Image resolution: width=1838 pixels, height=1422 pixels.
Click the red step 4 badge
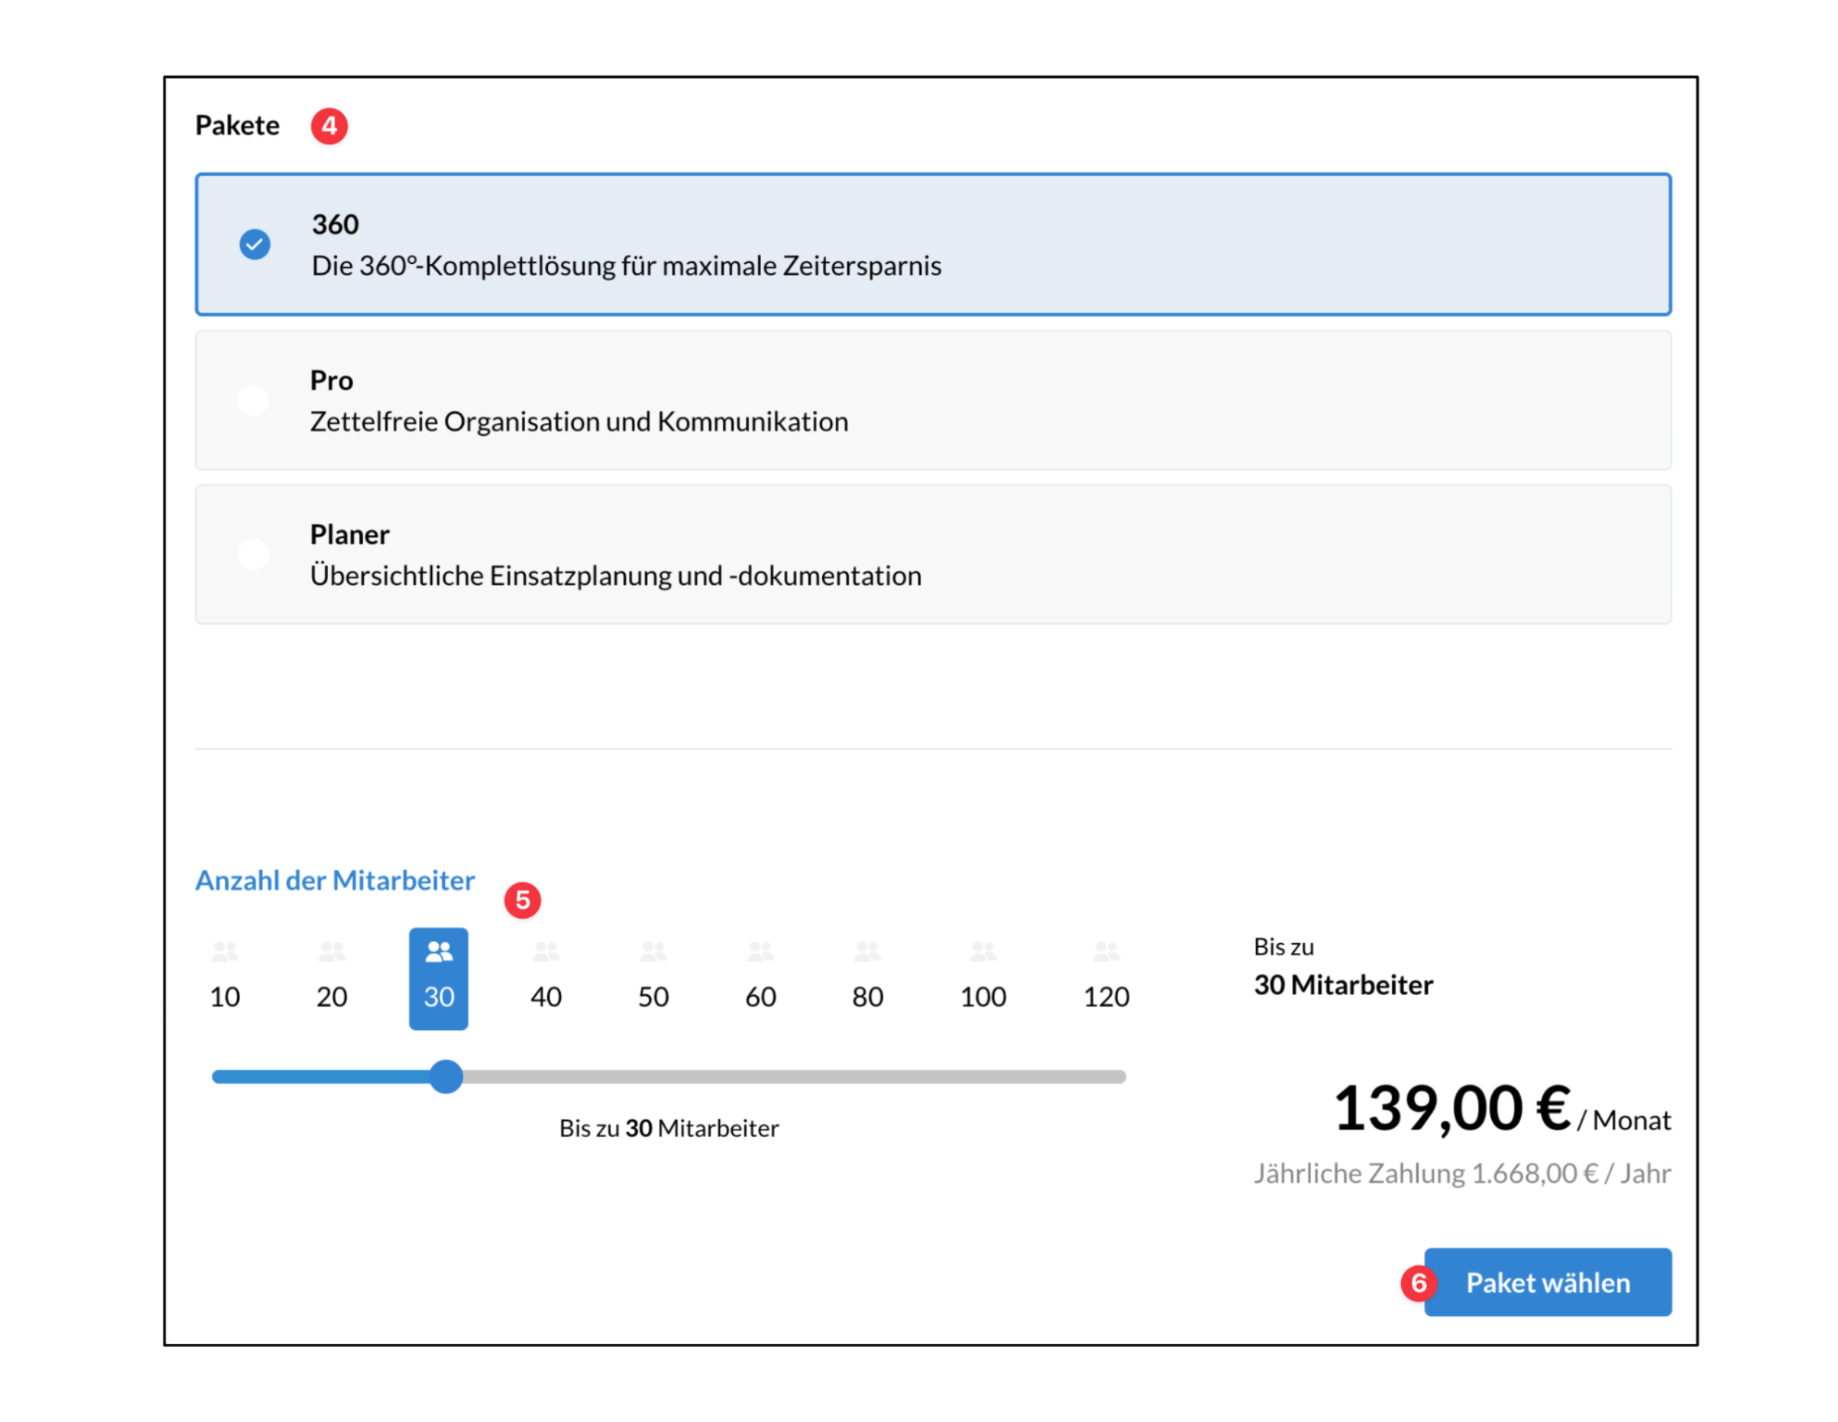tap(329, 126)
